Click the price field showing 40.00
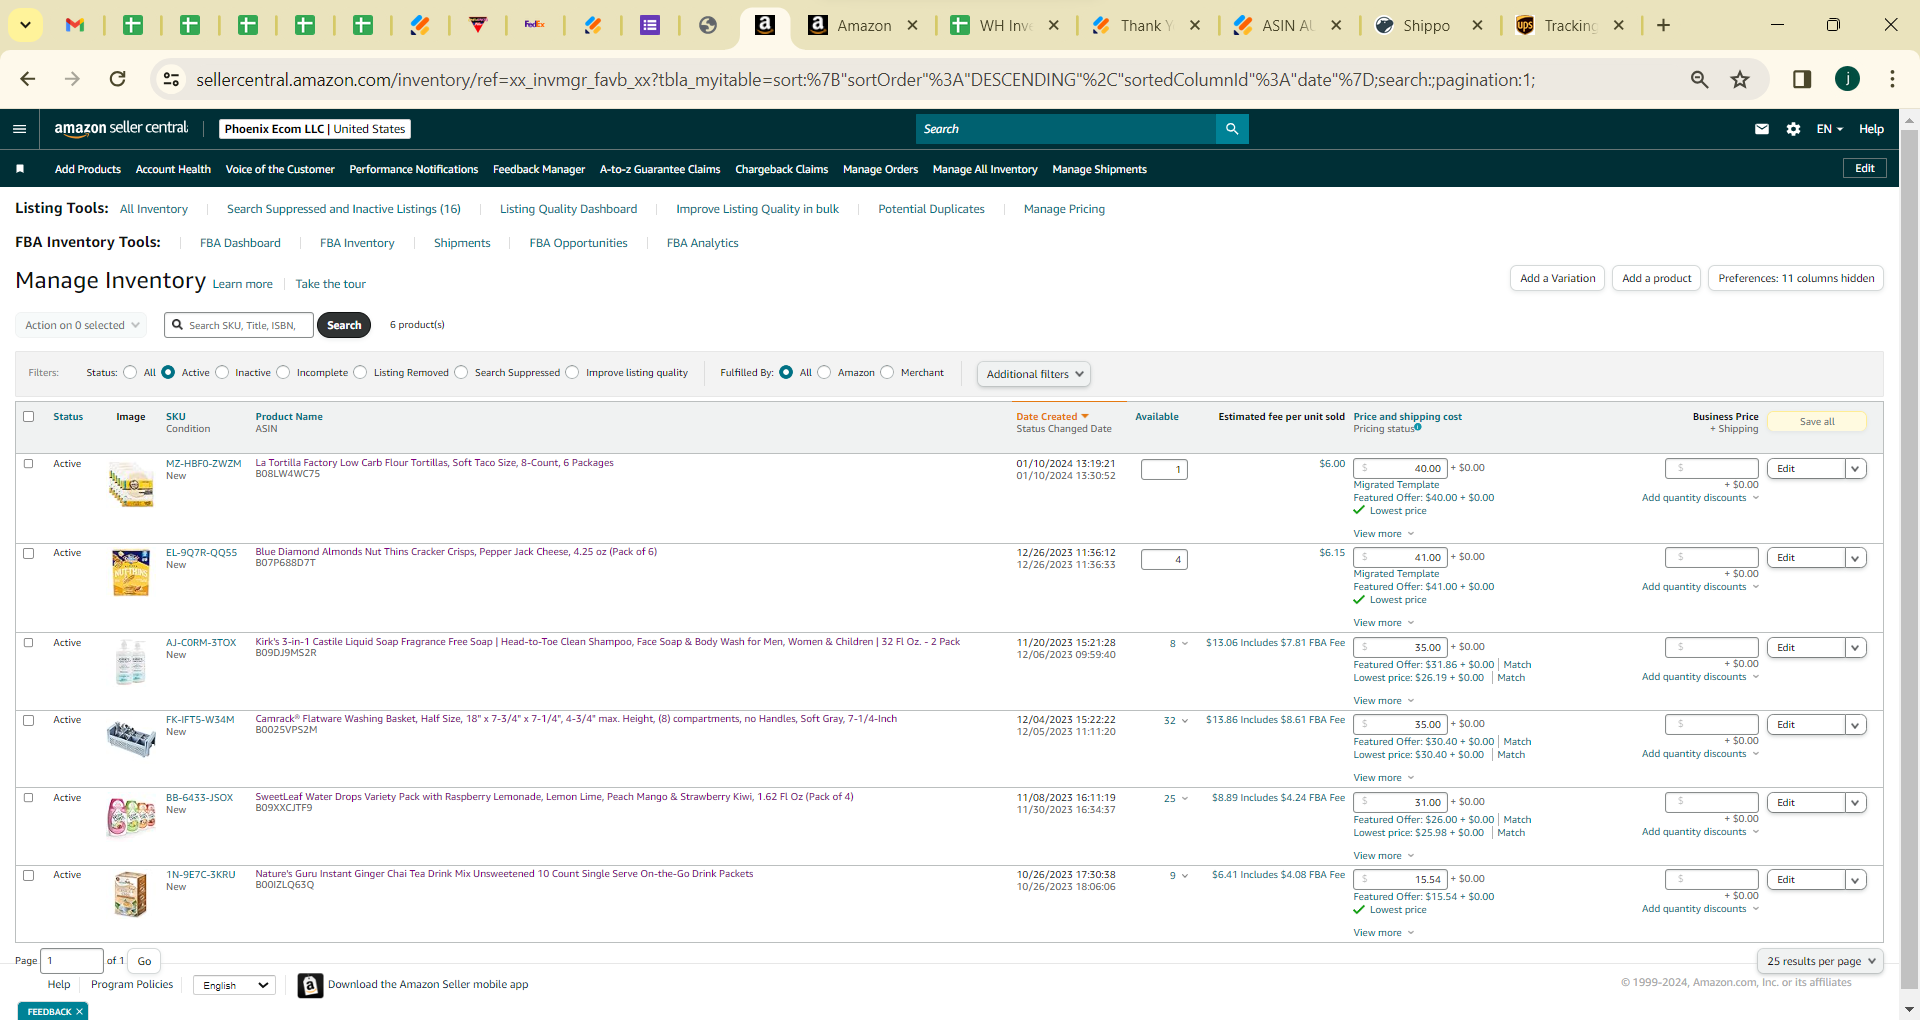 coord(1400,468)
